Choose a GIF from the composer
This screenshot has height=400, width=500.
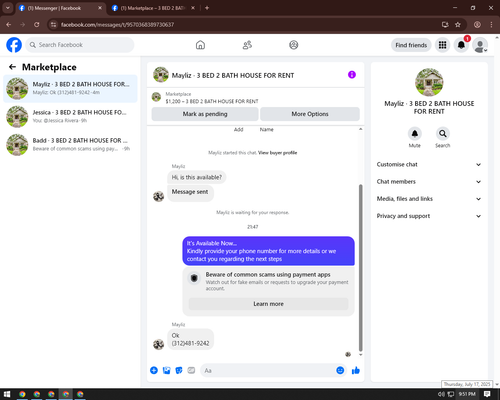tap(191, 370)
